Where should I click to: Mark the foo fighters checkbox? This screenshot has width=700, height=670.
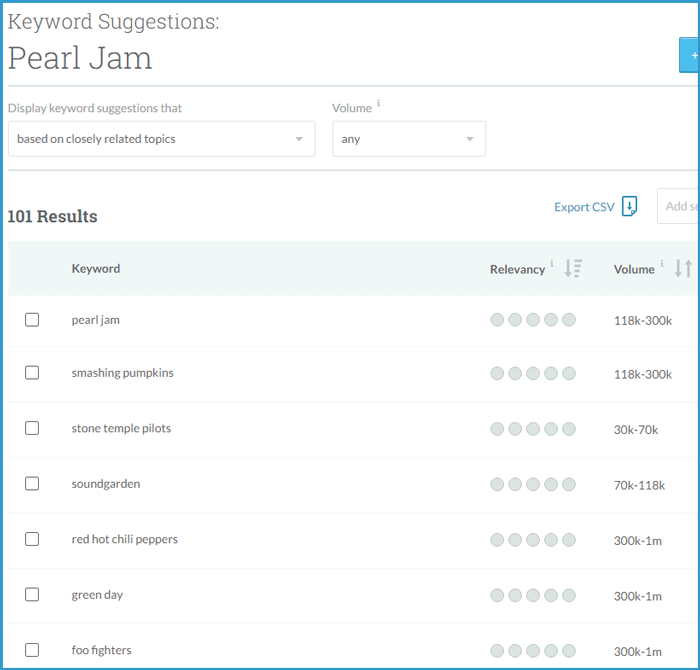32,650
